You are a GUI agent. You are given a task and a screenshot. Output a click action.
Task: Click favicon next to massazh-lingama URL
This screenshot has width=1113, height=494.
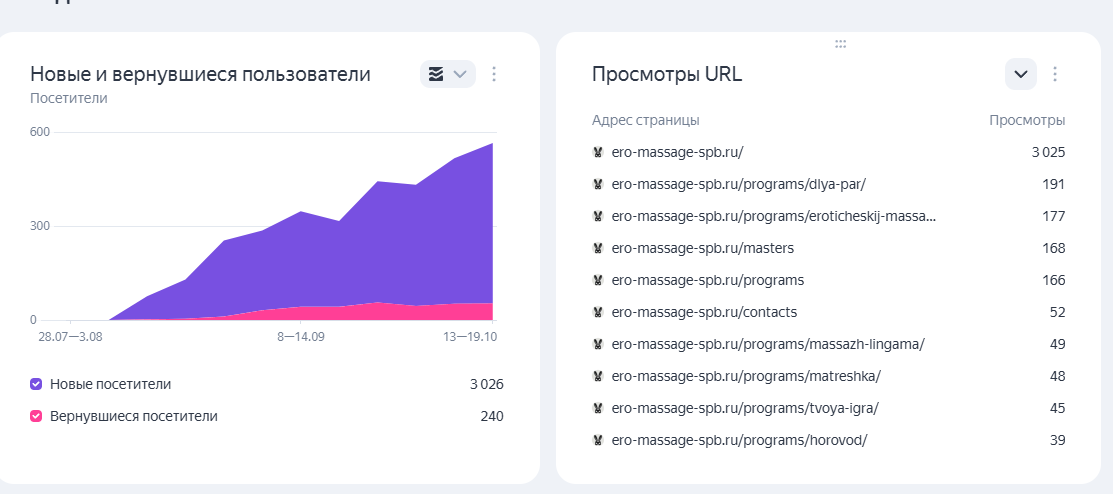pos(598,344)
